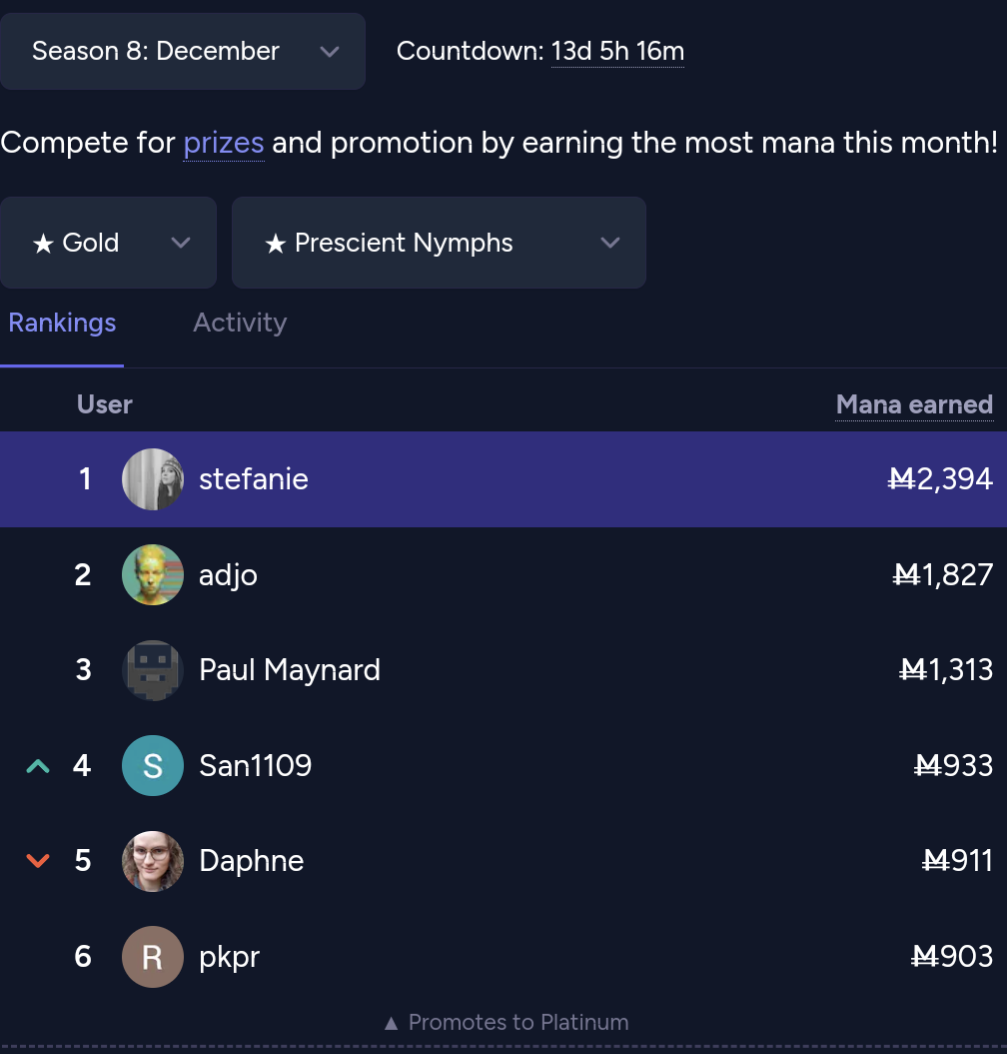This screenshot has width=1007, height=1054.
Task: Click Daphne's profile photo avatar
Action: click(x=153, y=861)
